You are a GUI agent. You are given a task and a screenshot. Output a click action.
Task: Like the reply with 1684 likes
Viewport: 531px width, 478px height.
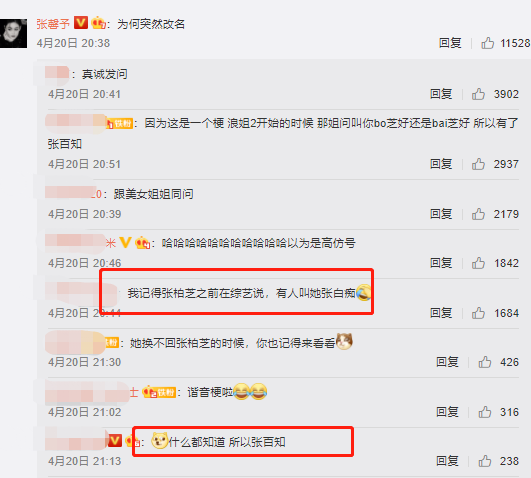pos(478,313)
